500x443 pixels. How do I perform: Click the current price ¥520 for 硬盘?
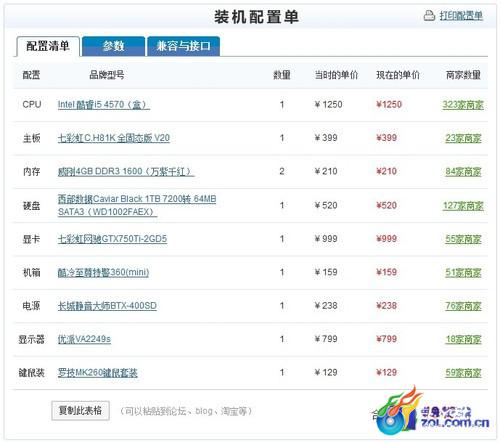[386, 205]
